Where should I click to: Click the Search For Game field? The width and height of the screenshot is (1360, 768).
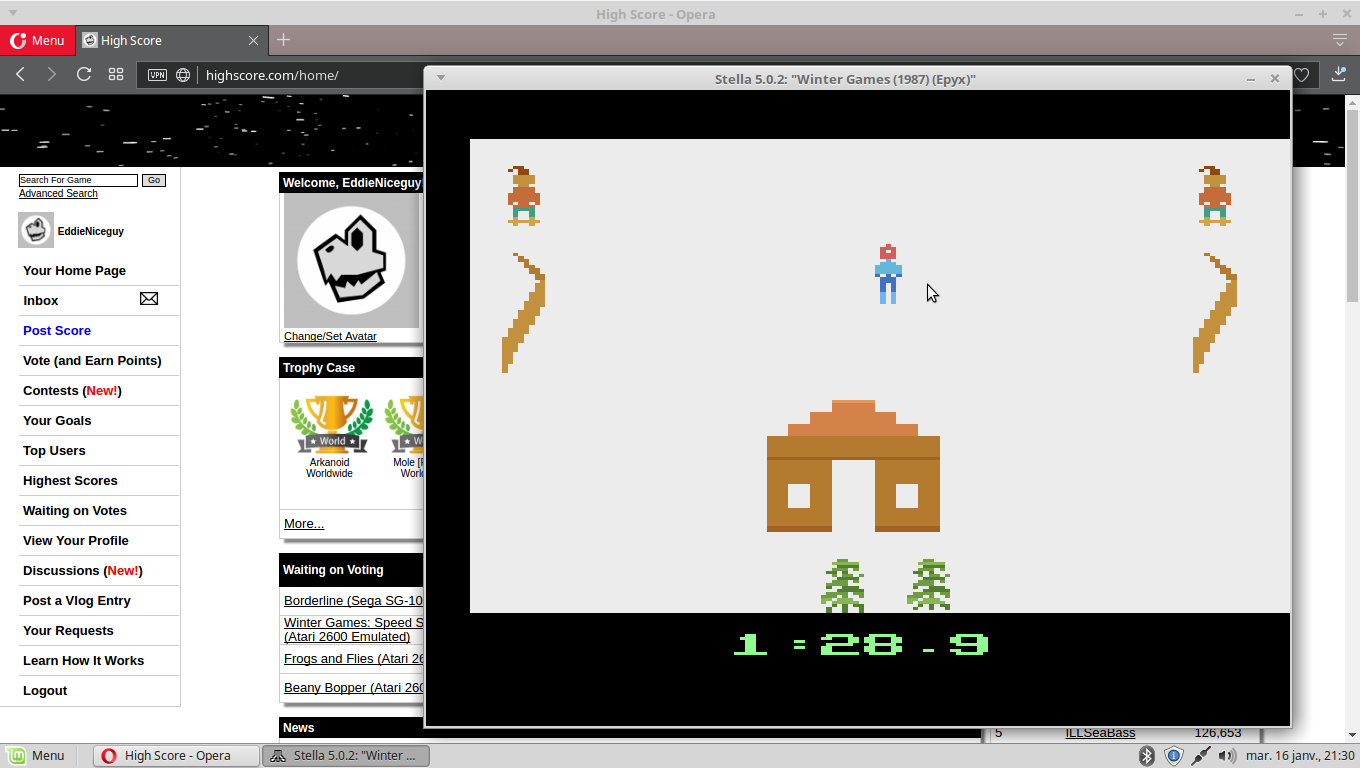pyautogui.click(x=78, y=180)
